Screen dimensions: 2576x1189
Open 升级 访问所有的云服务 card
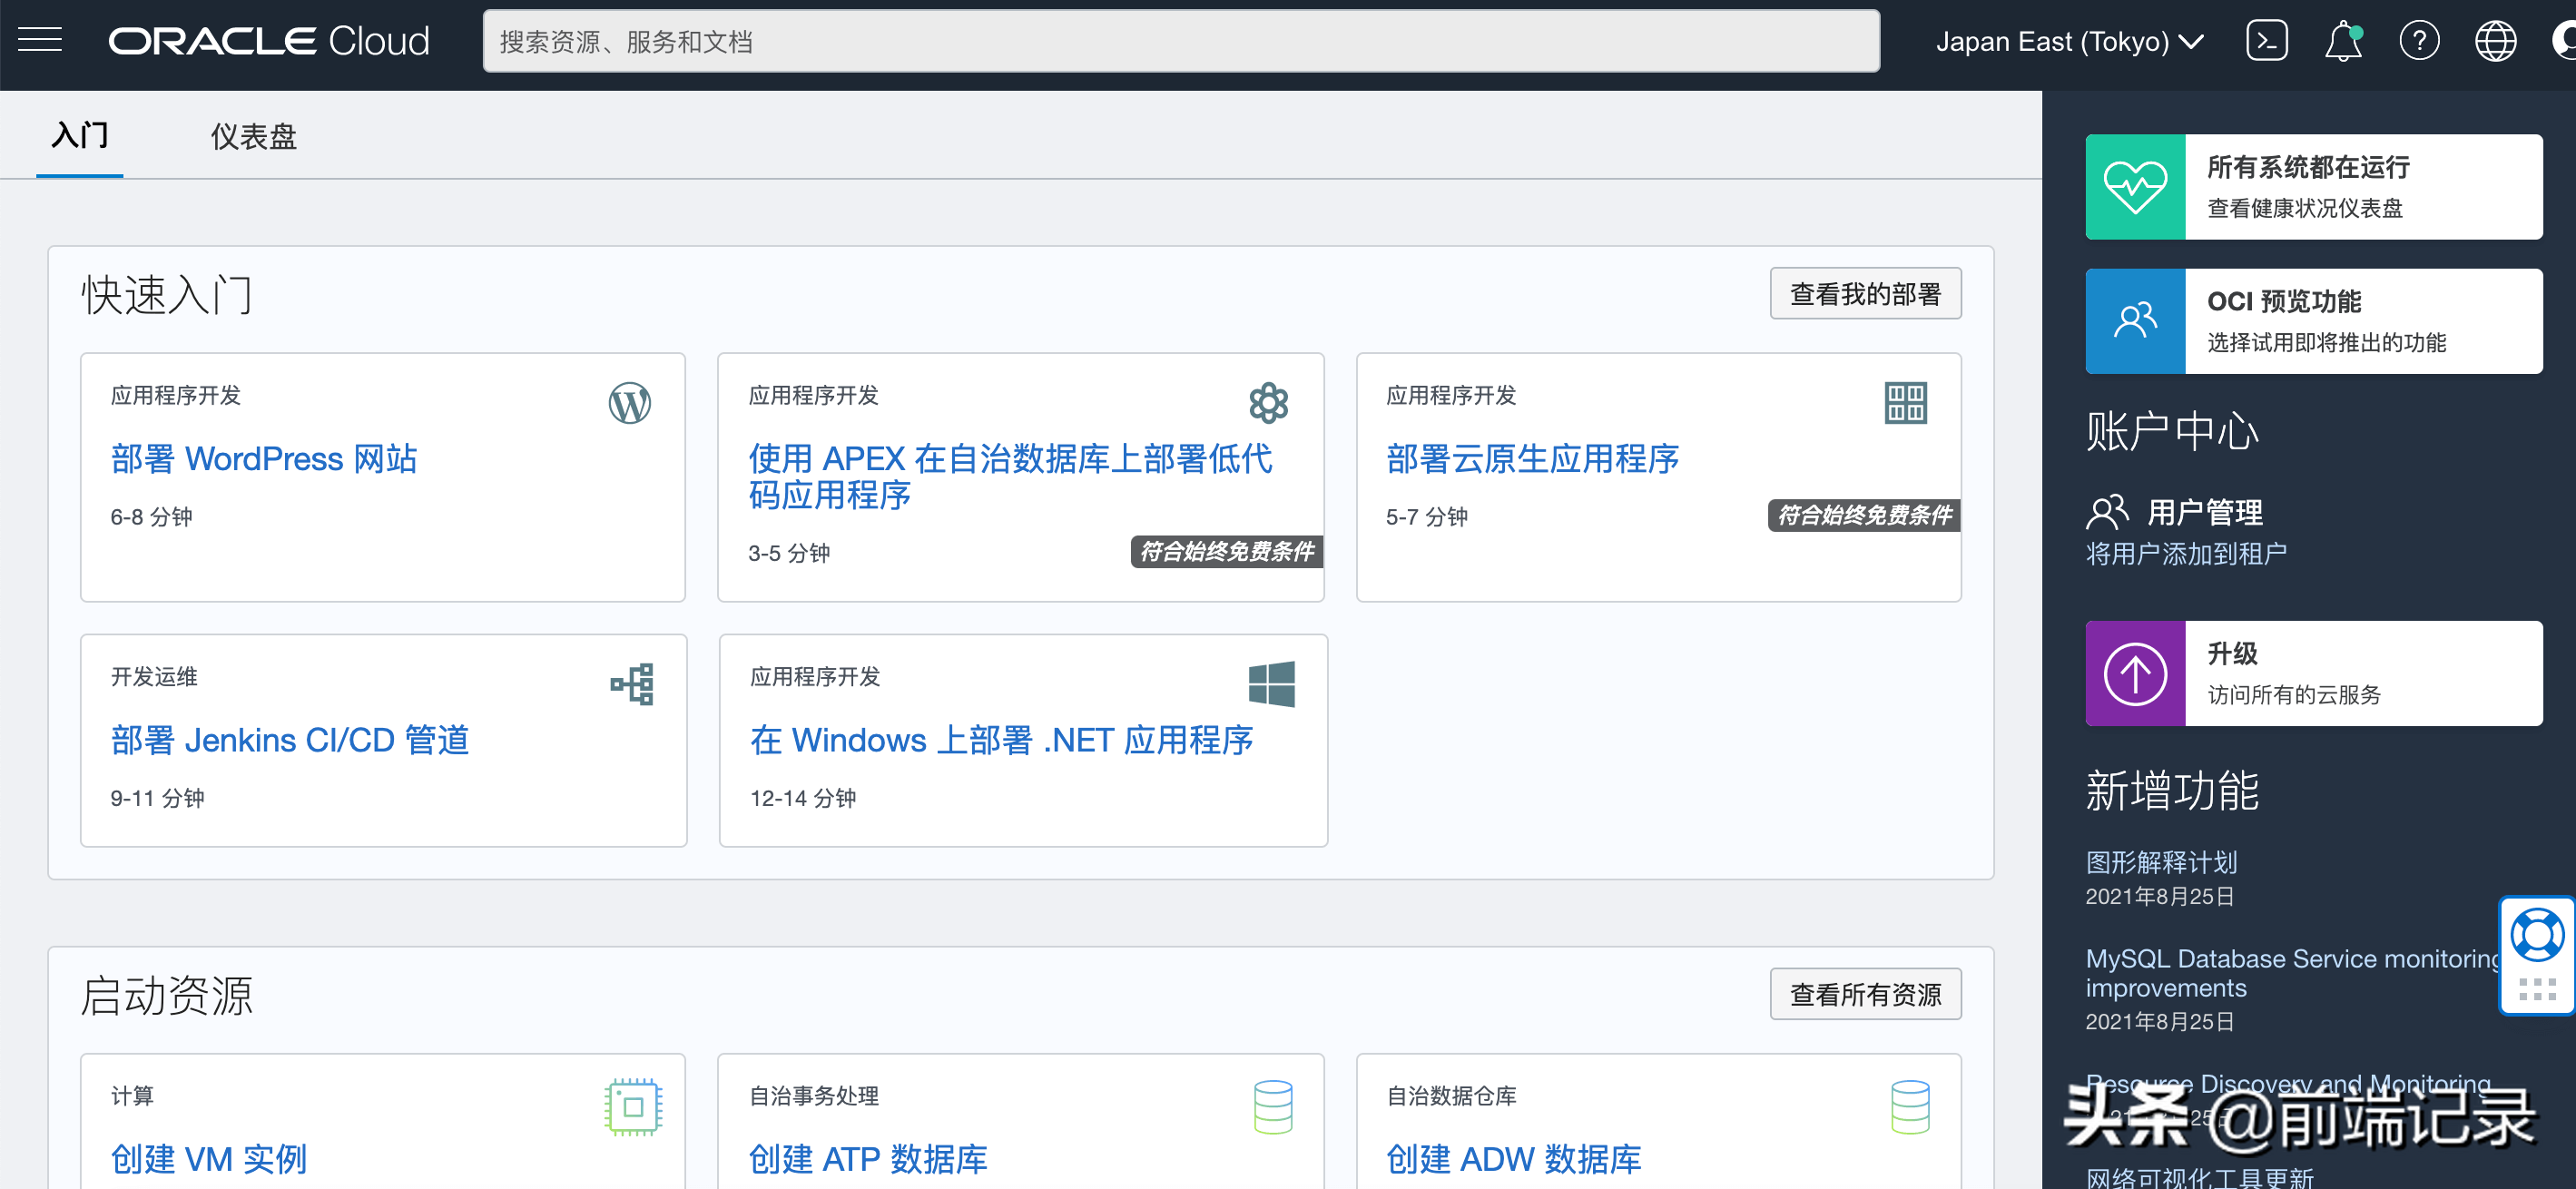click(2313, 673)
